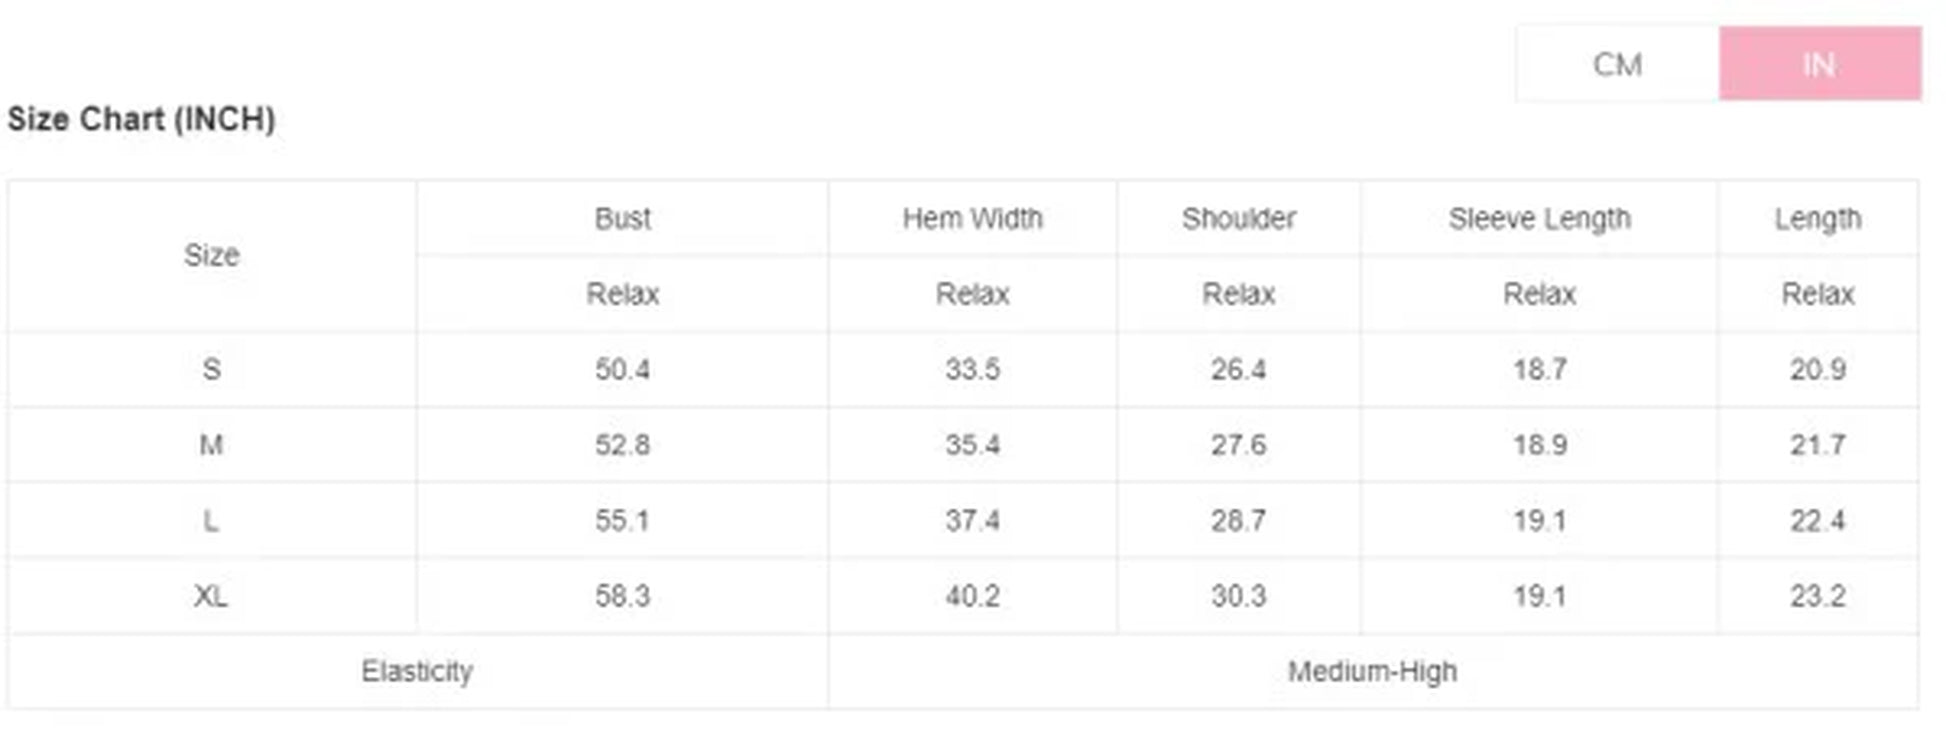Screen dimensions: 1946x730
Task: Click the Sleeve Length column header
Action: [1539, 218]
